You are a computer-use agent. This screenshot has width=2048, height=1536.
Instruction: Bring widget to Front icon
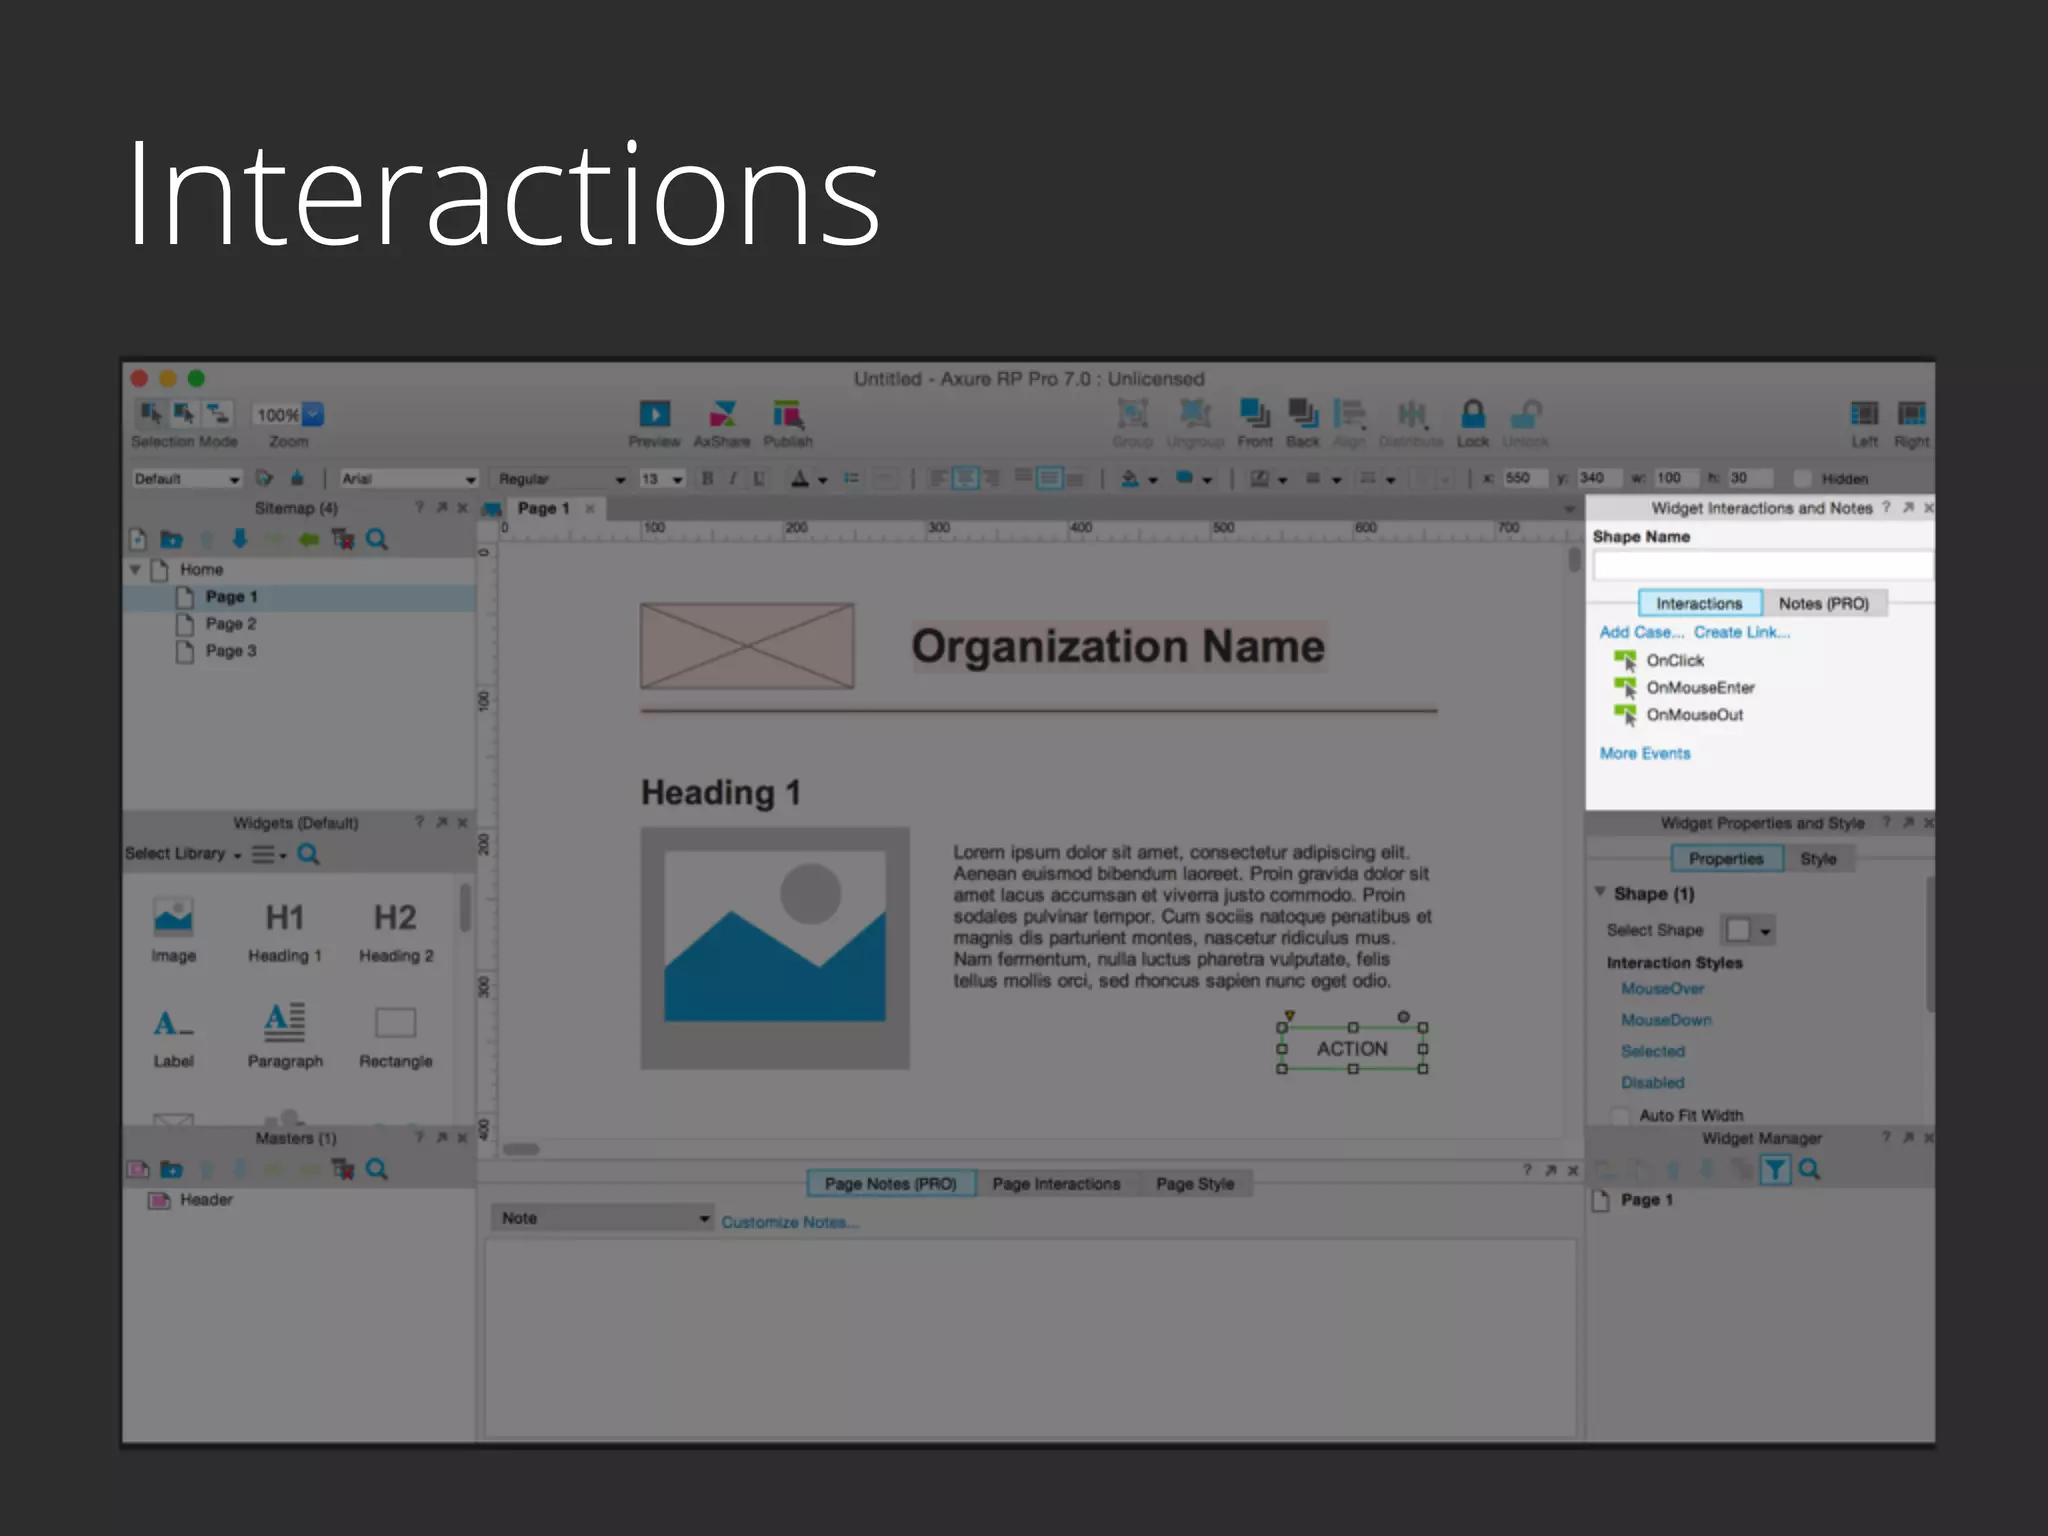tap(1254, 413)
